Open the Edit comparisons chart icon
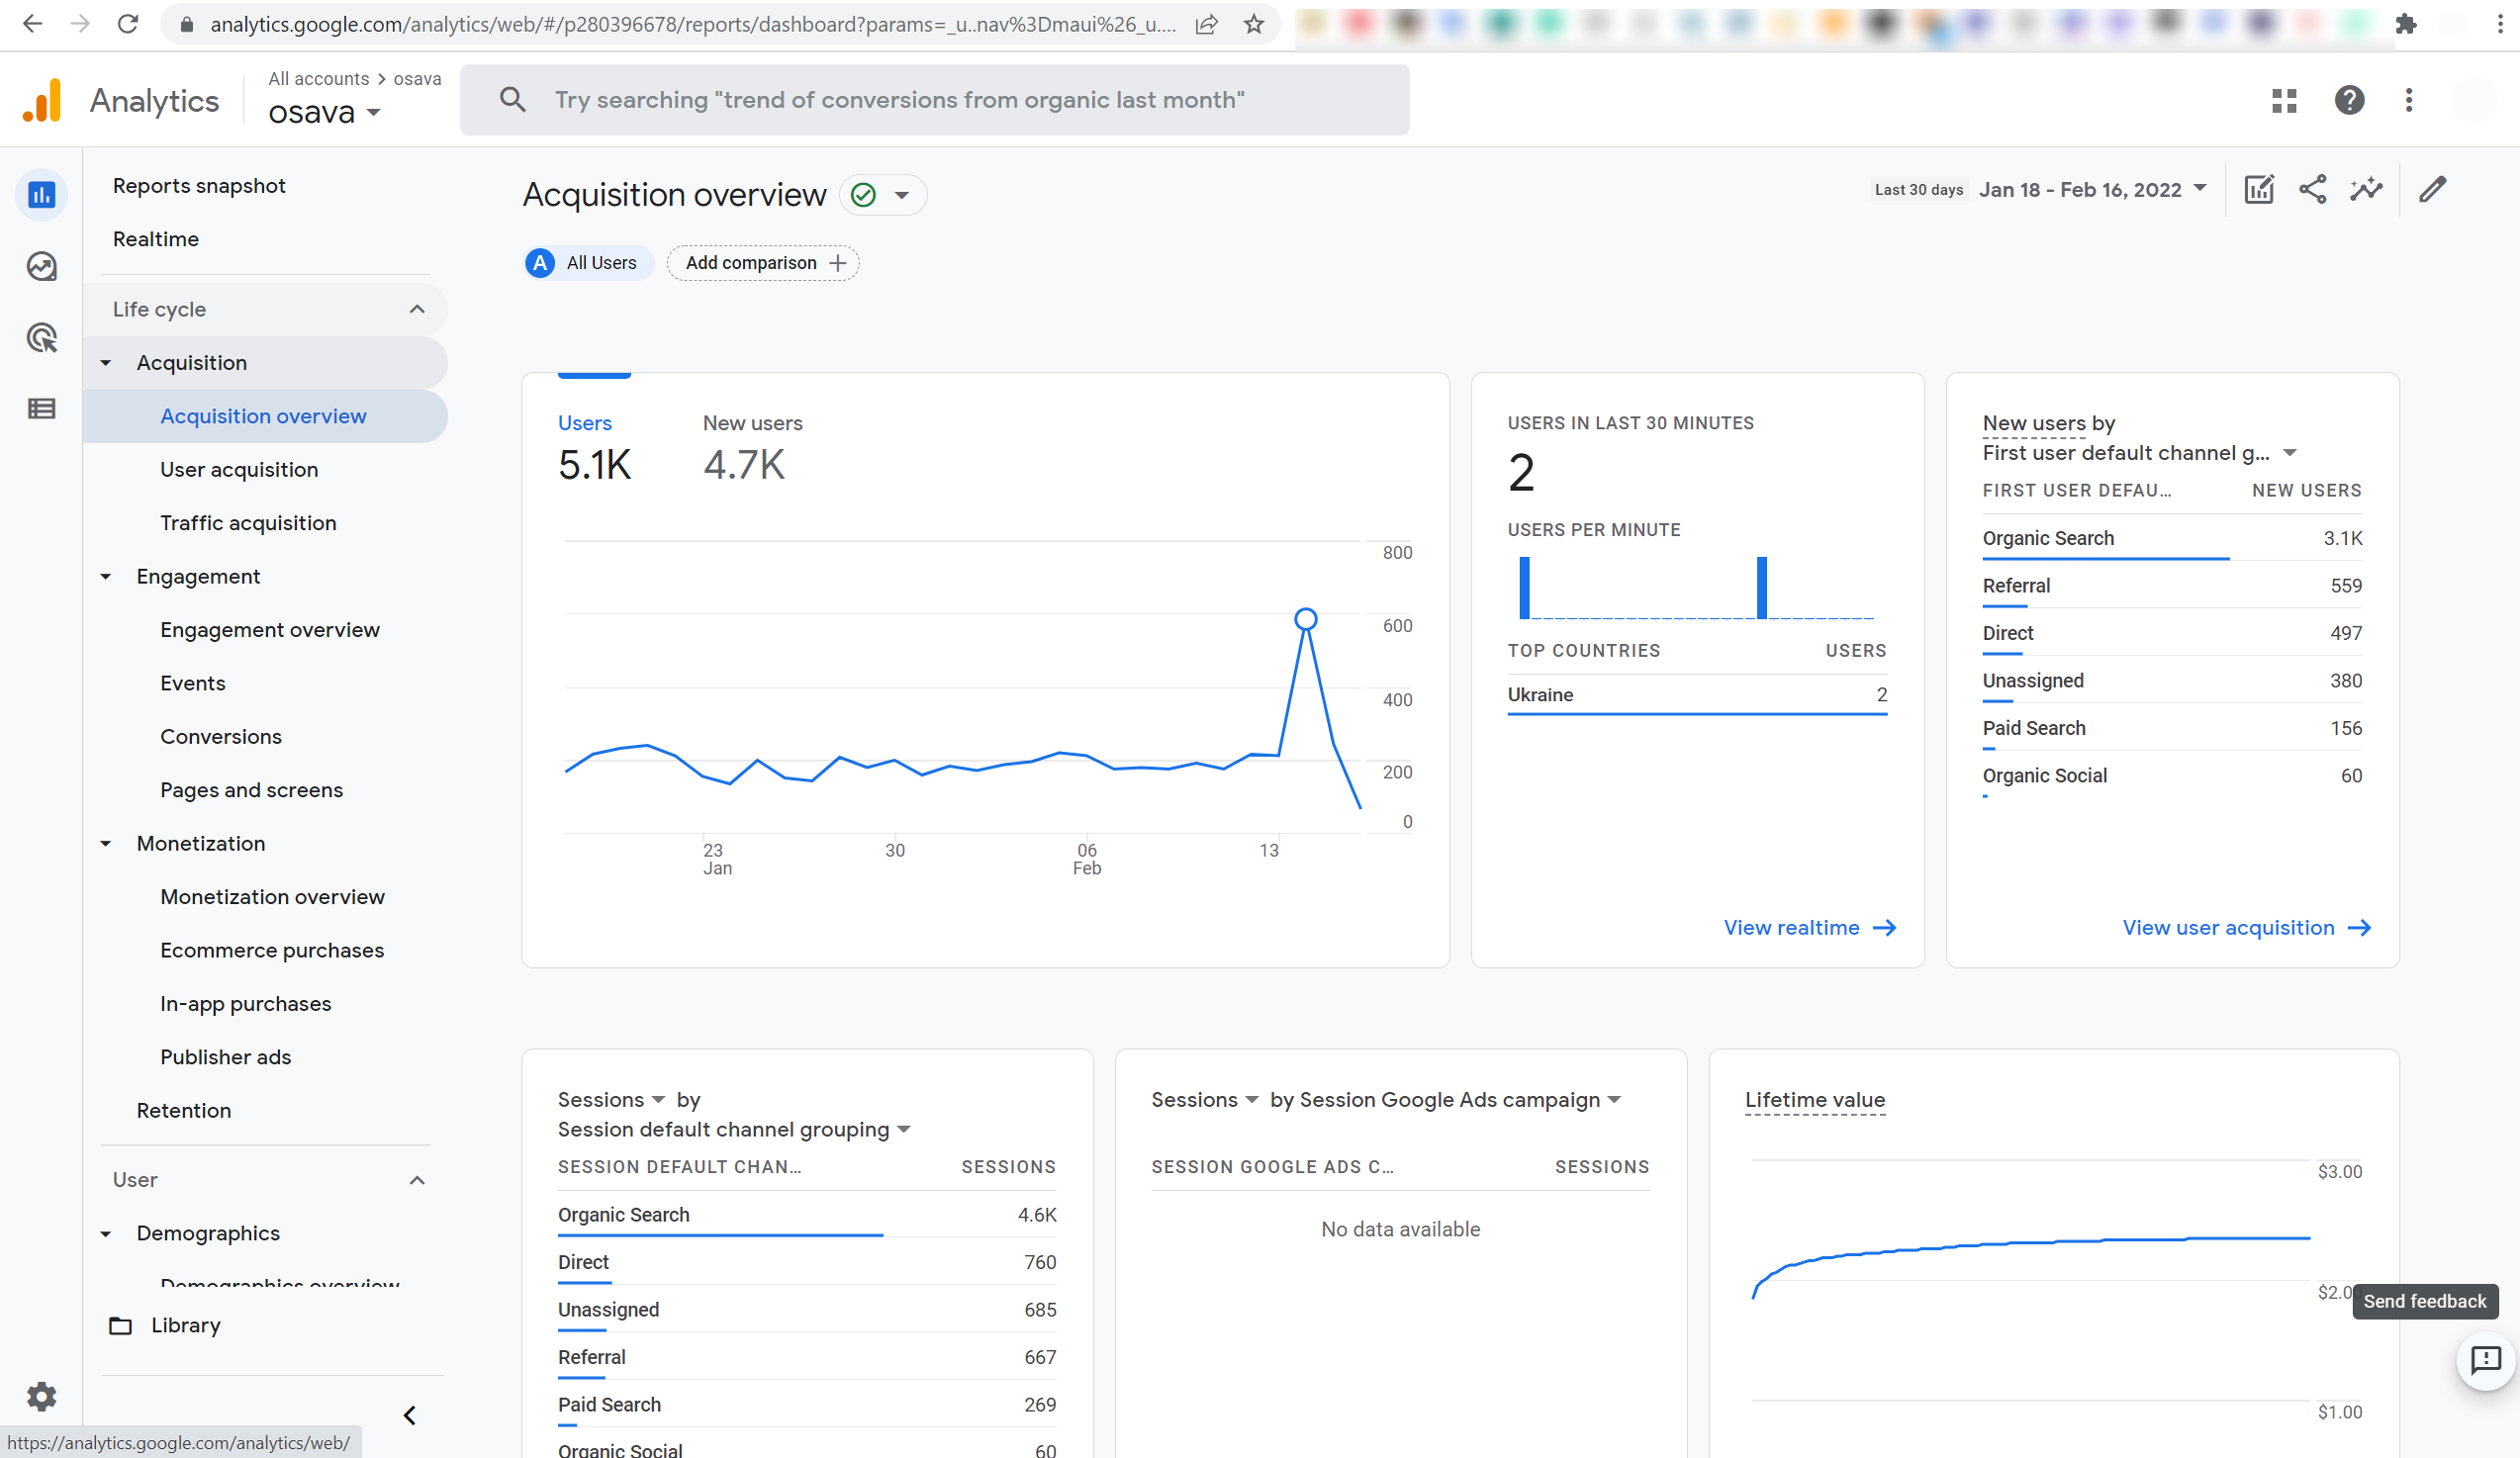Viewport: 2520px width, 1458px height. 2258,190
